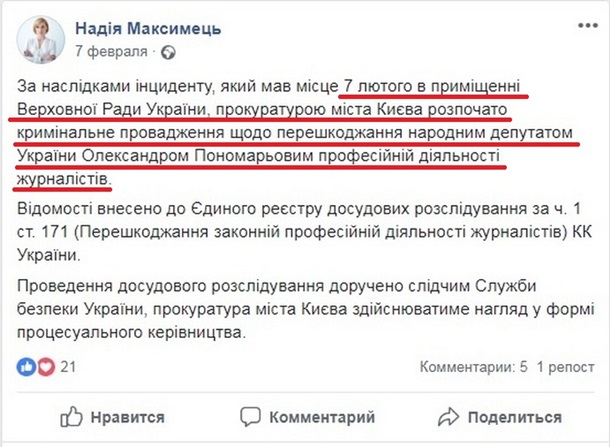Open the post date 7 февраля
The height and width of the screenshot is (447, 610).
point(111,51)
